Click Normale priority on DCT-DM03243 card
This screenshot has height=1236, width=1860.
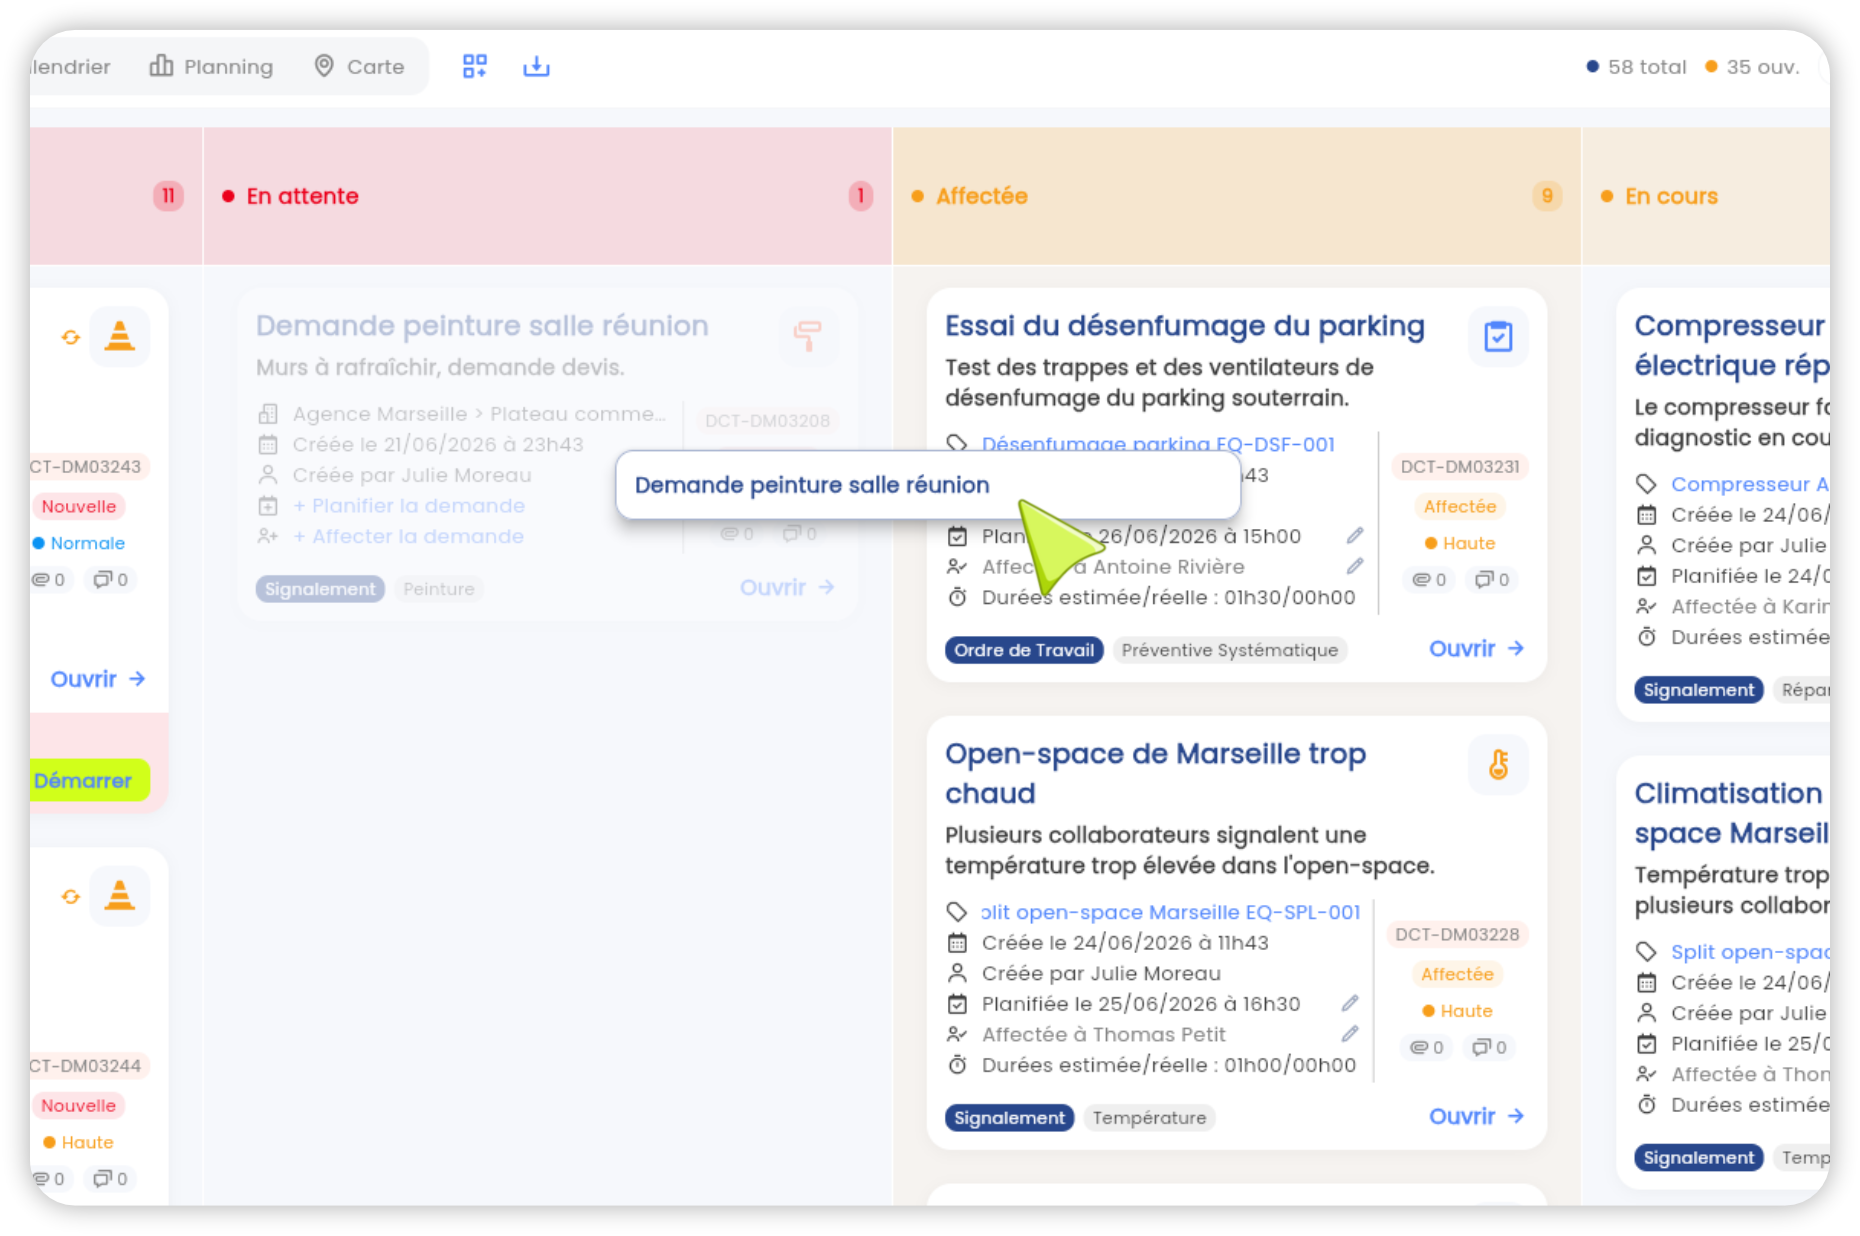79,544
